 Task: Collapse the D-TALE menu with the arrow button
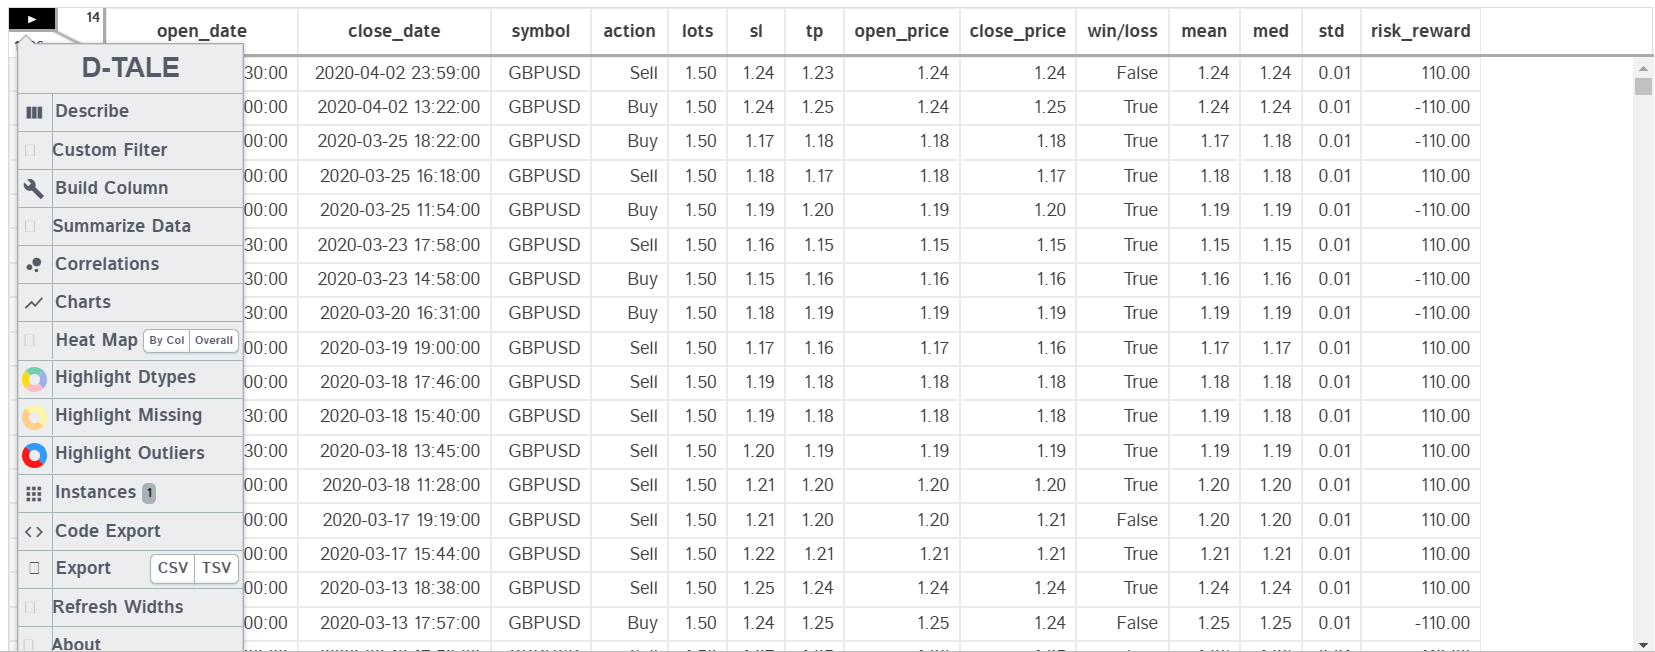32,18
